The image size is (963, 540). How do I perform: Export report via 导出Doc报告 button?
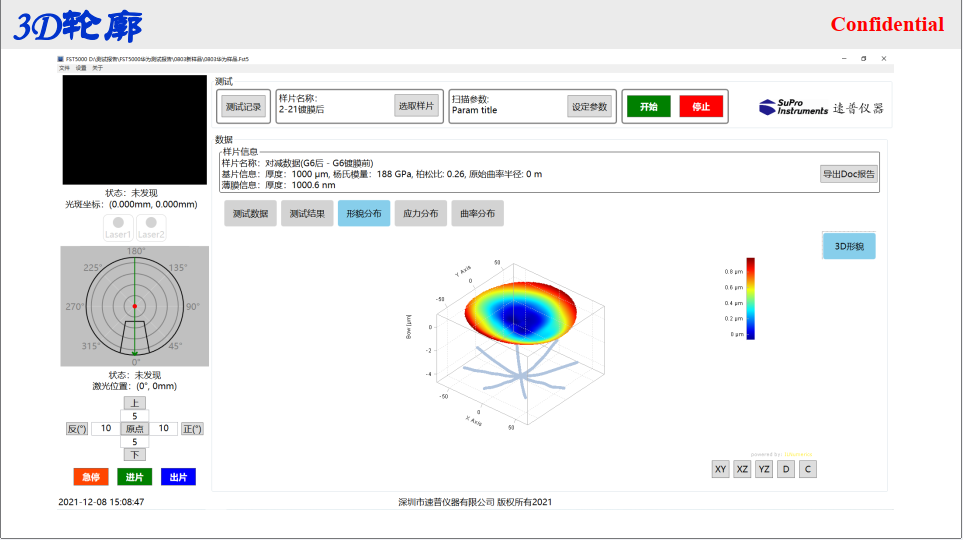pyautogui.click(x=849, y=174)
